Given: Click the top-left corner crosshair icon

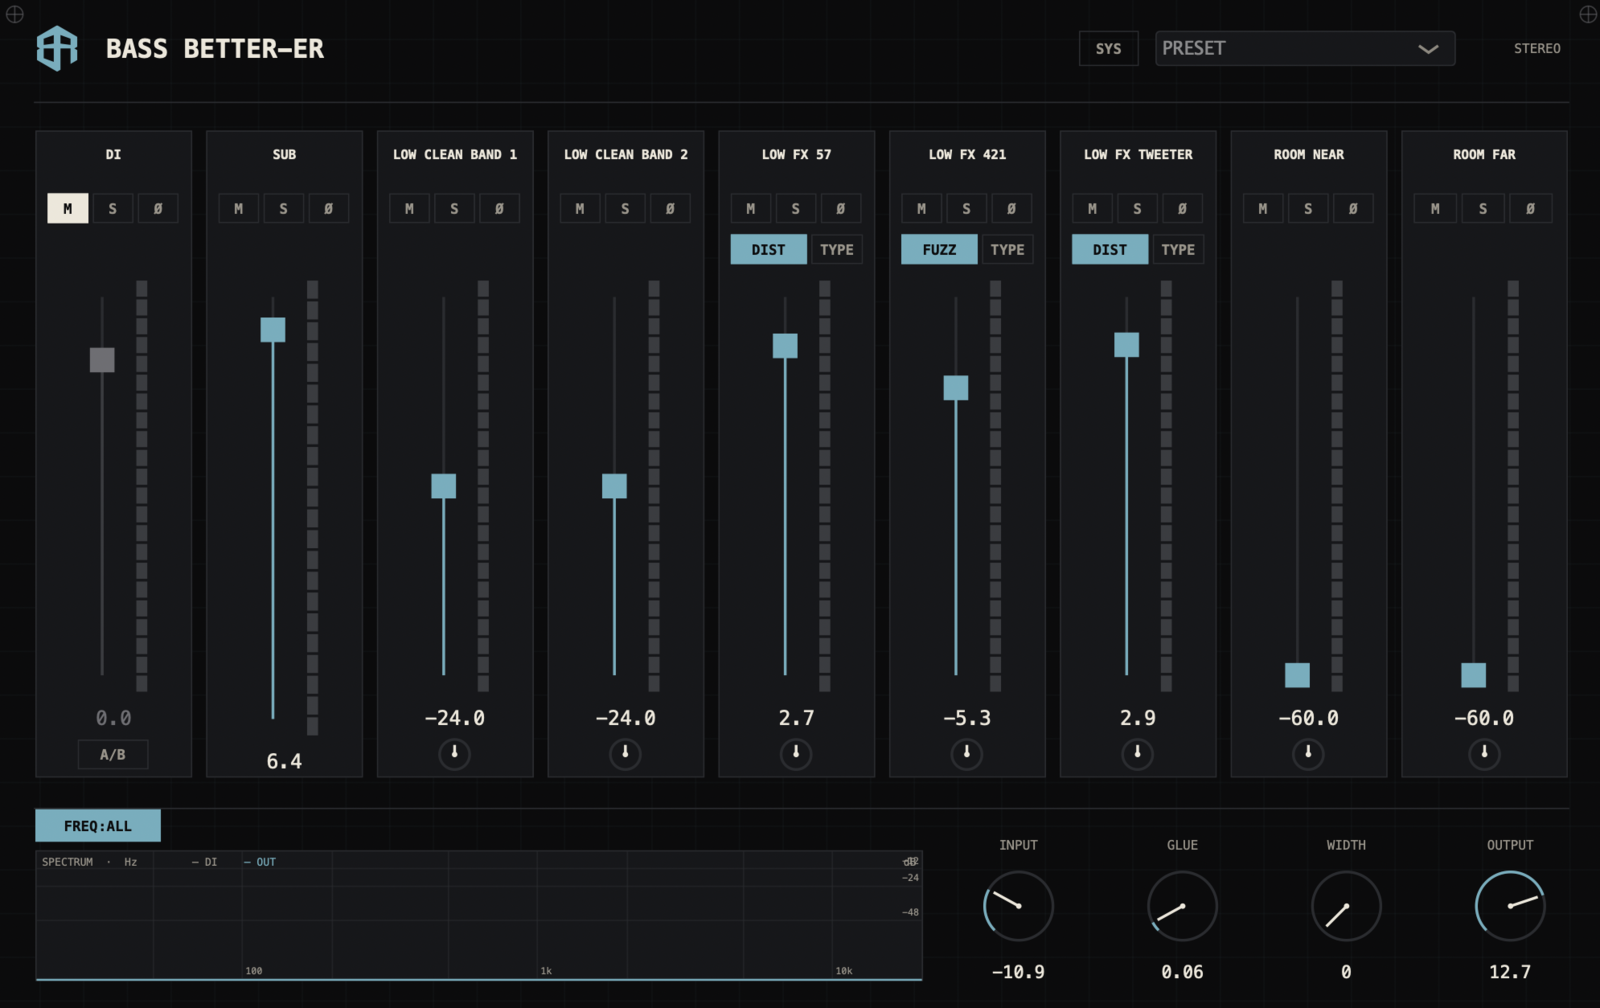Looking at the screenshot, I should [14, 14].
